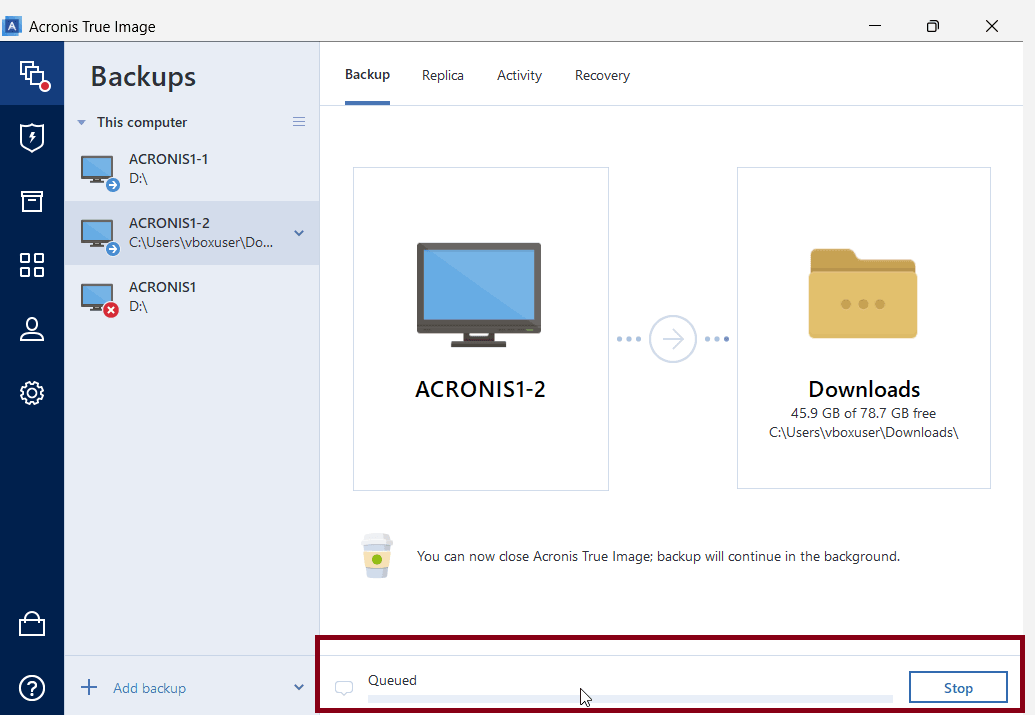Open the Acronis store bag icon
Screen dimensions: 1035x715
pos(32,623)
